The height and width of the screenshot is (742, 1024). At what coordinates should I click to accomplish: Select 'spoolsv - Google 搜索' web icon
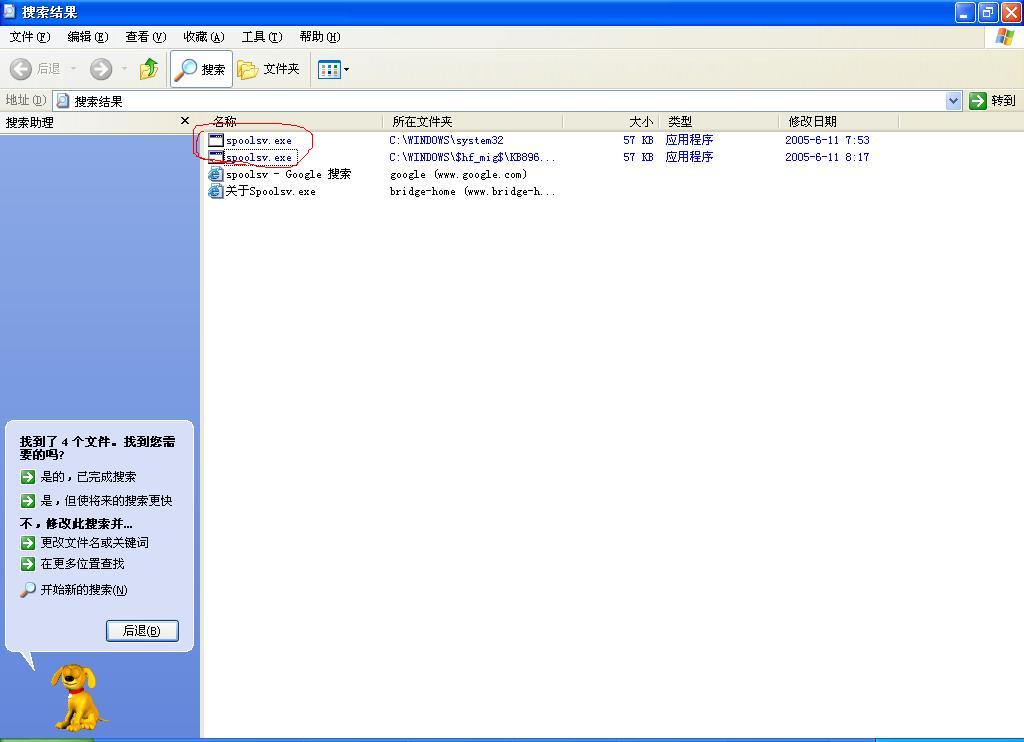(216, 174)
